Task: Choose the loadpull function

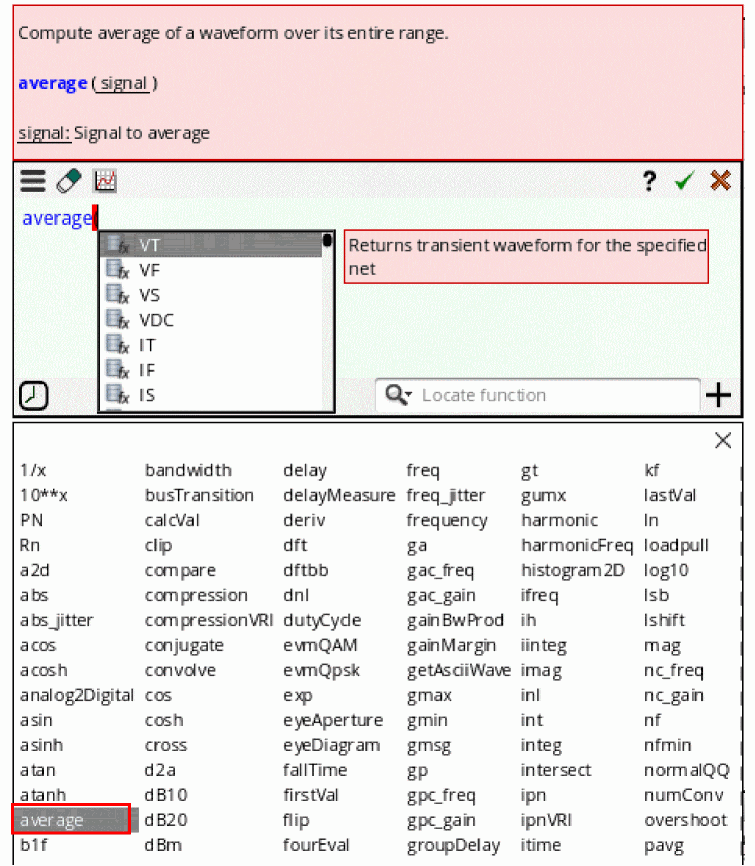Action: [x=676, y=545]
